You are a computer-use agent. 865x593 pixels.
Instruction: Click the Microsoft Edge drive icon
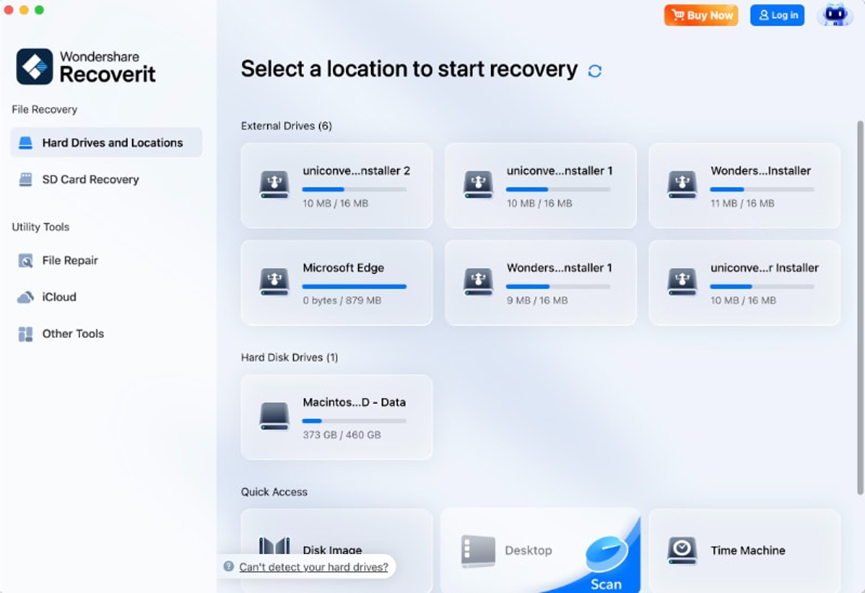click(274, 282)
